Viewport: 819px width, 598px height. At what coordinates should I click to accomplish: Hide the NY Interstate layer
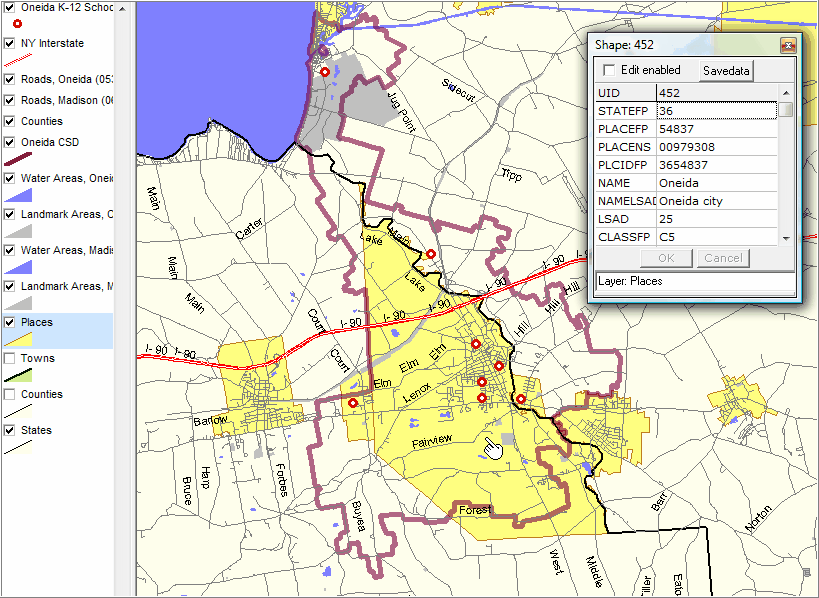tap(10, 44)
